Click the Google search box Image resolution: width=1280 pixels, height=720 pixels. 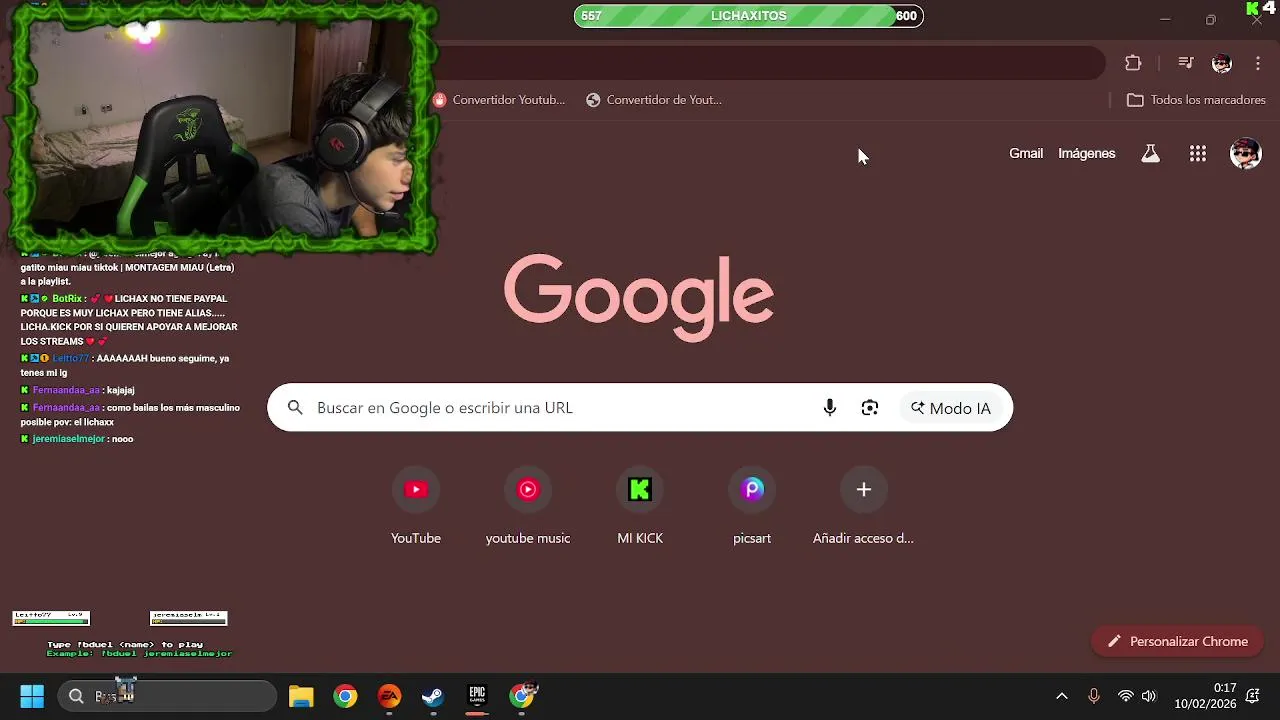640,408
